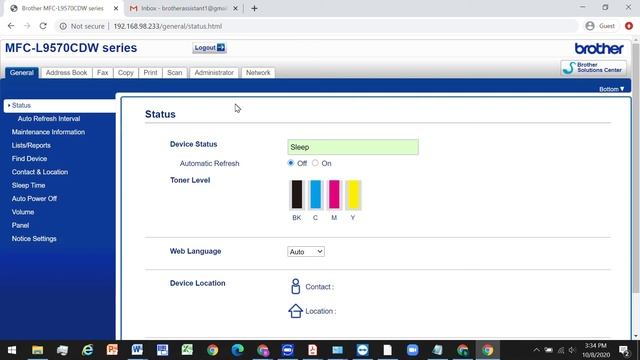Image resolution: width=640 pixels, height=360 pixels.
Task: Click the Contact person icon
Action: [296, 287]
